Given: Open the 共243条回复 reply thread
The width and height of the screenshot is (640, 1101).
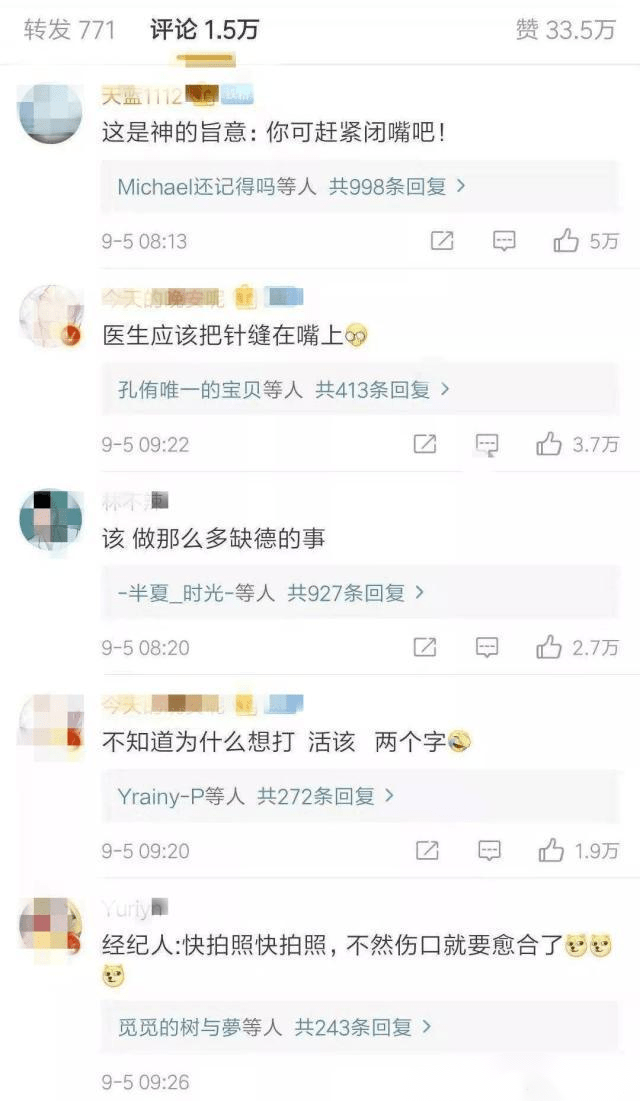Looking at the screenshot, I should point(363,1027).
